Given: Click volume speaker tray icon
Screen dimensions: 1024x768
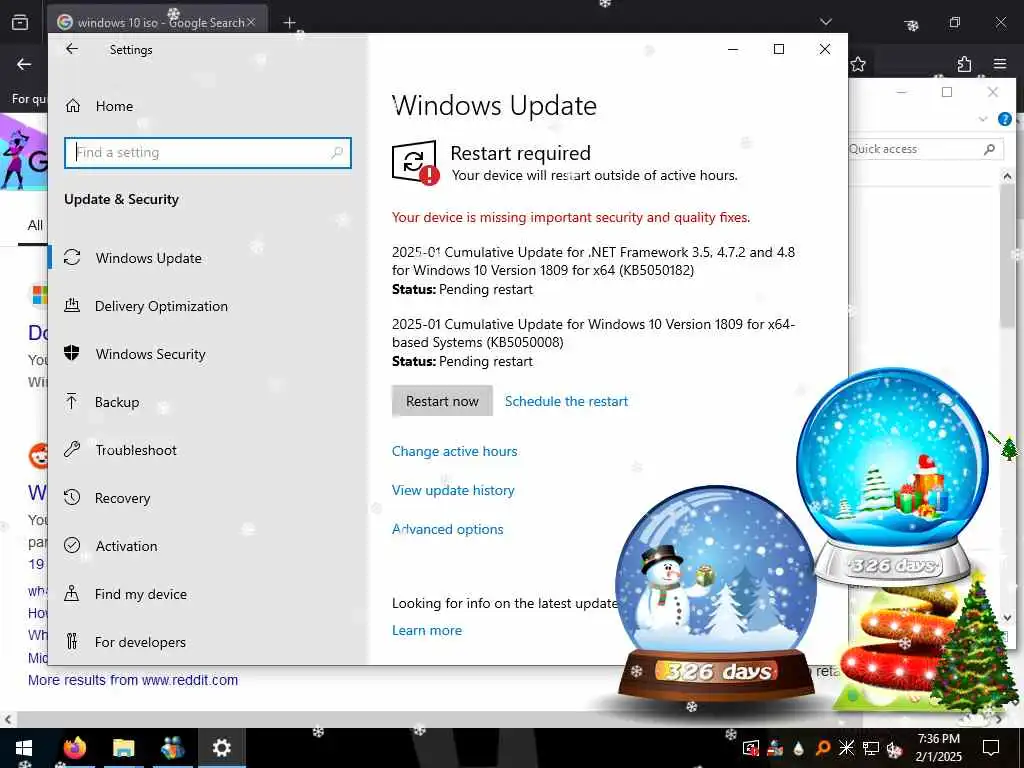Looking at the screenshot, I should [894, 748].
